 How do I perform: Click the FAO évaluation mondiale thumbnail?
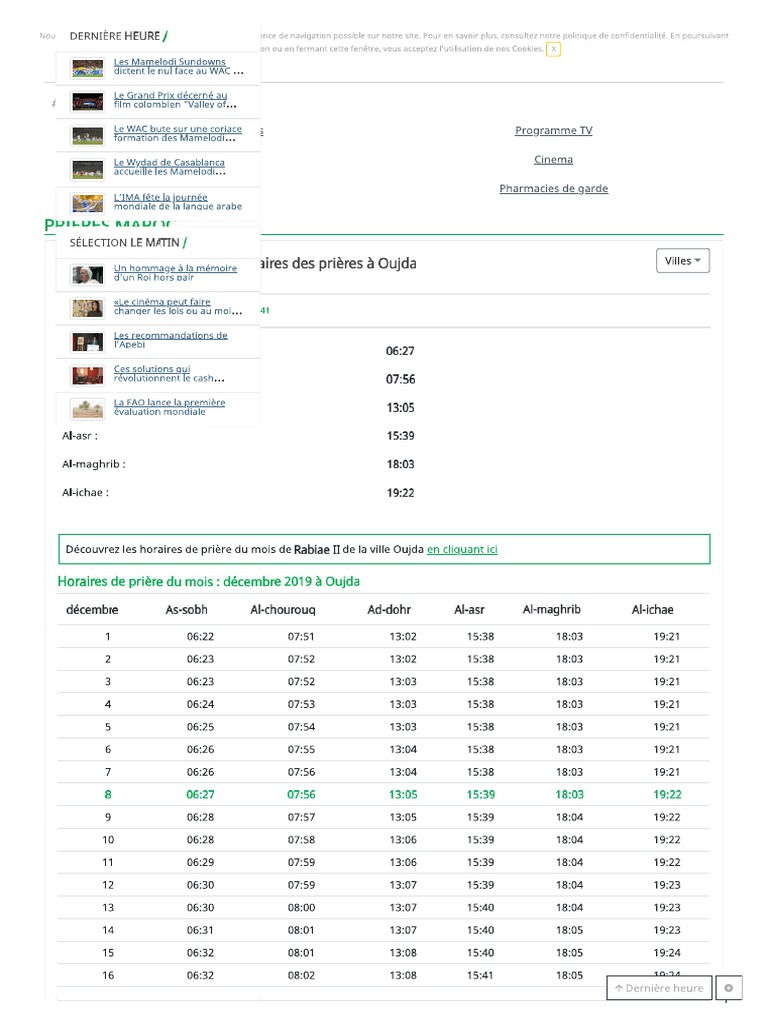(88, 408)
